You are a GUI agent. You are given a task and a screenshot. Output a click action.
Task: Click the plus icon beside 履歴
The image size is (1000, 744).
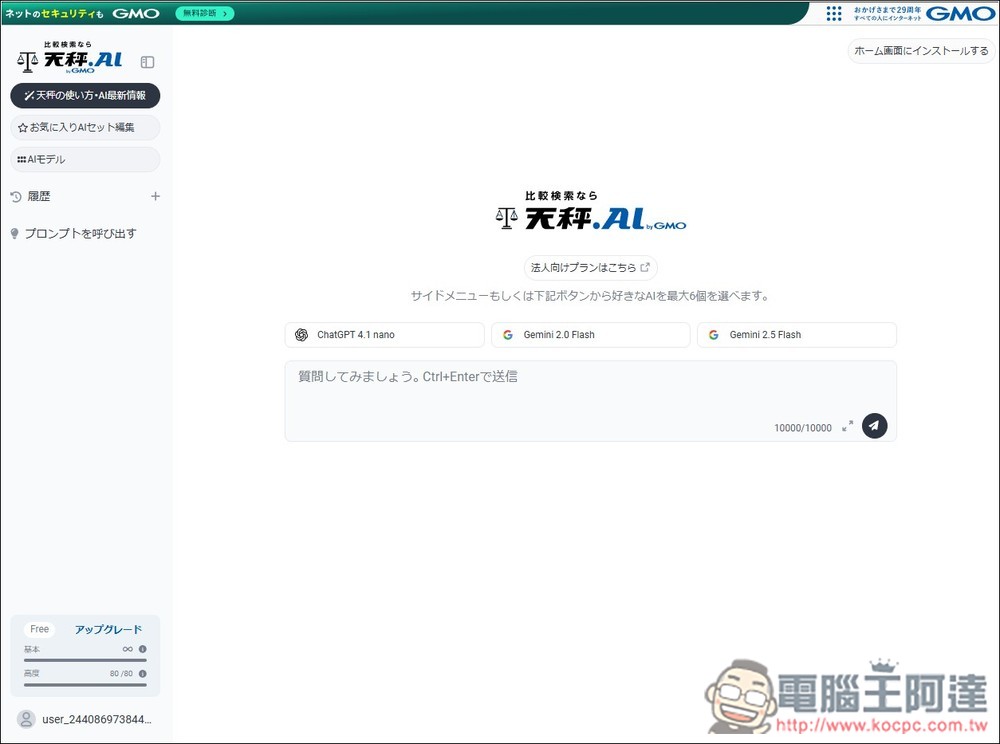(x=155, y=196)
